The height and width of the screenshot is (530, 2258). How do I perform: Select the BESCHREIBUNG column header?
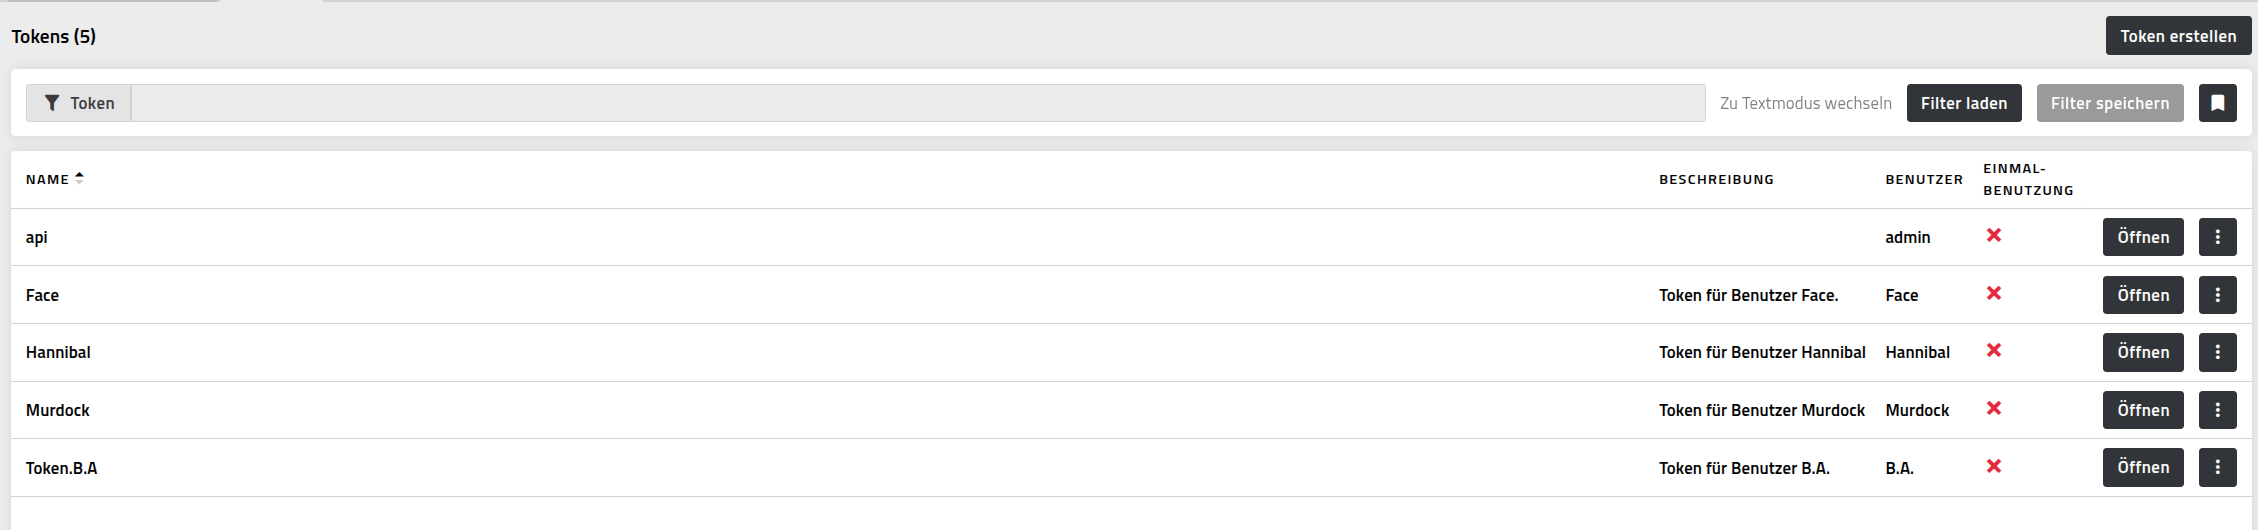(1716, 179)
